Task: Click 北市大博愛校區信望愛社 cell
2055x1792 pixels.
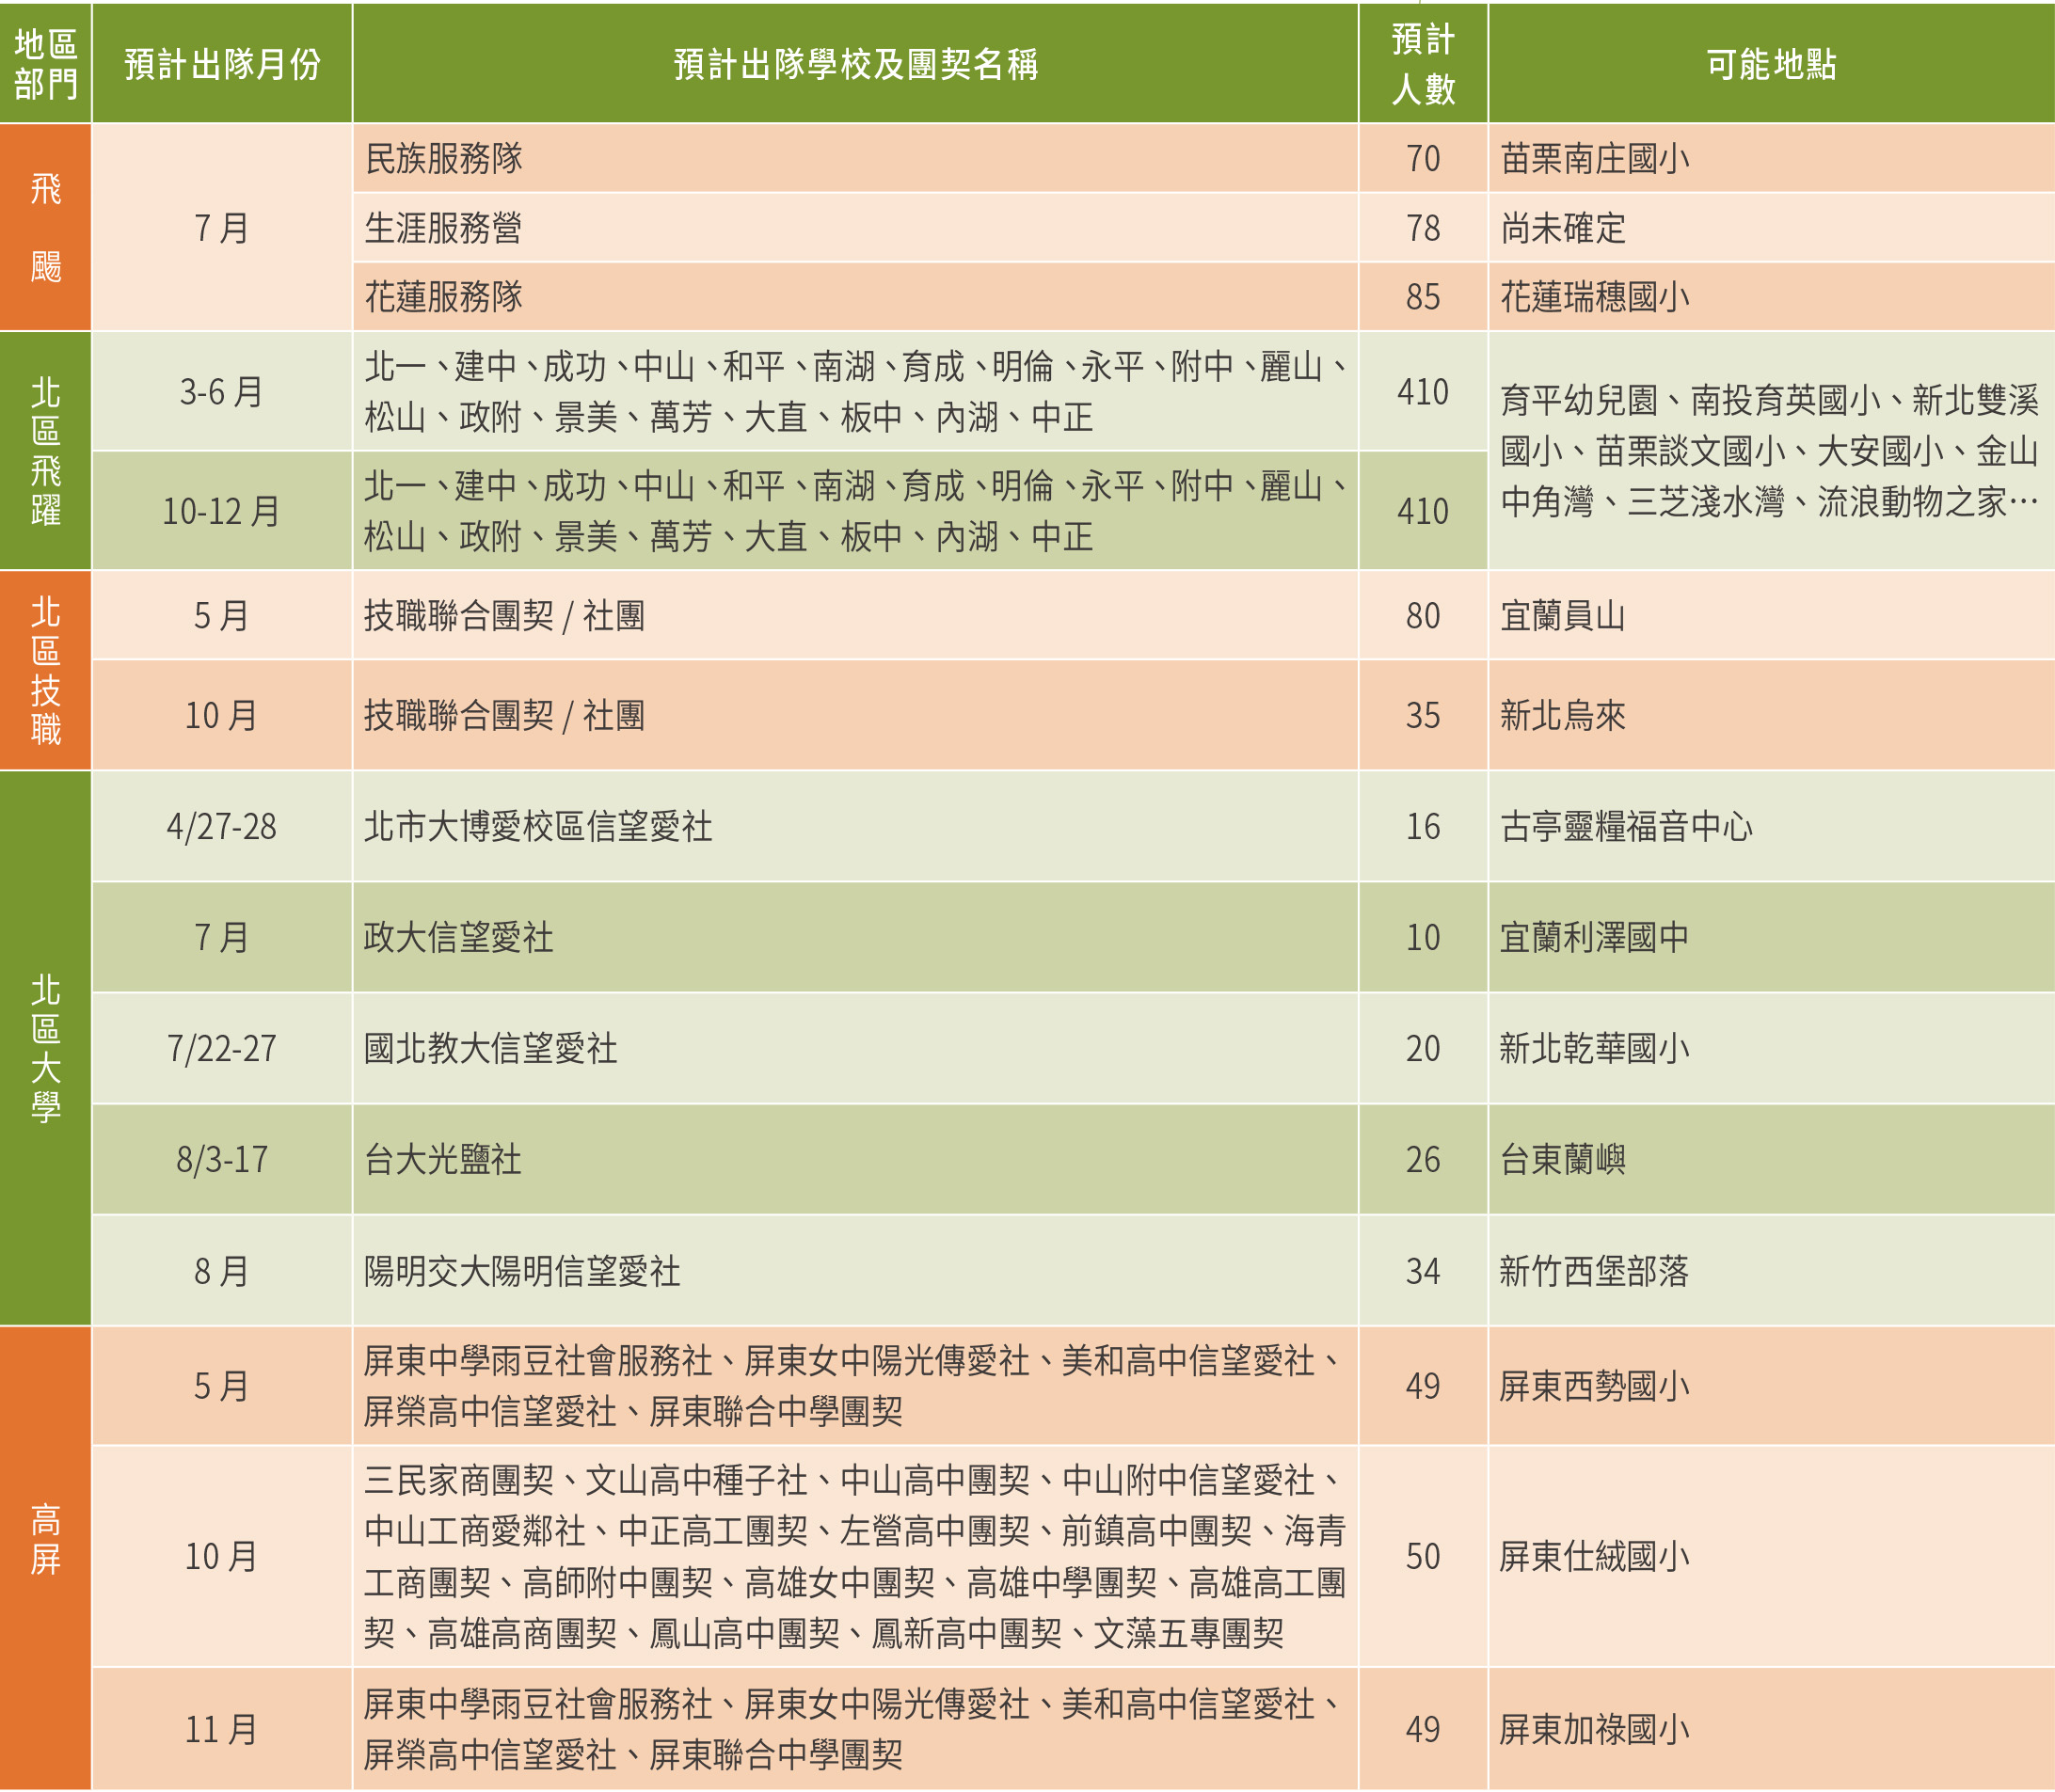Action: point(855,826)
